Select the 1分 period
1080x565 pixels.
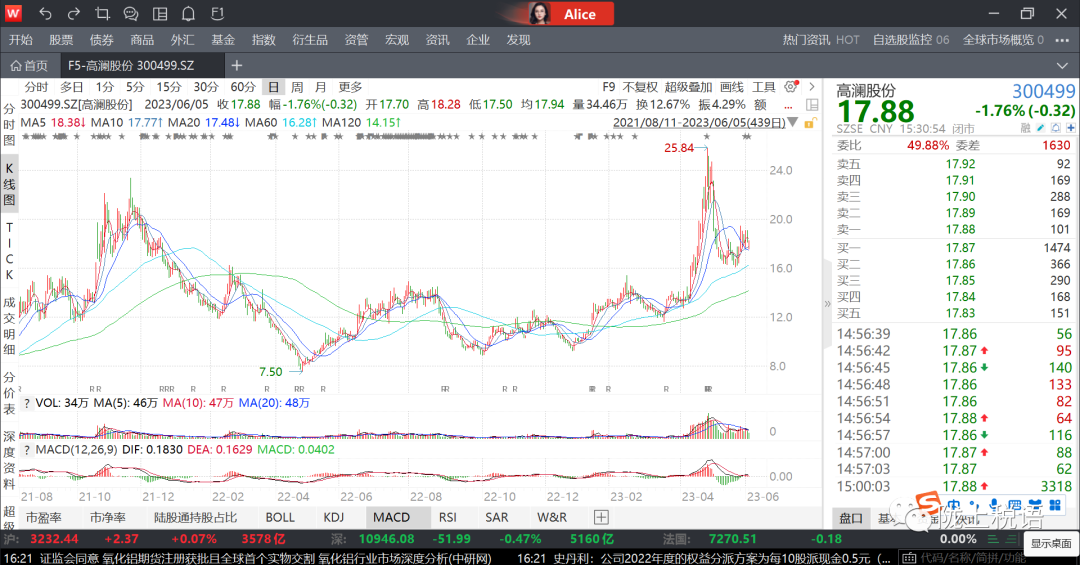click(x=105, y=87)
